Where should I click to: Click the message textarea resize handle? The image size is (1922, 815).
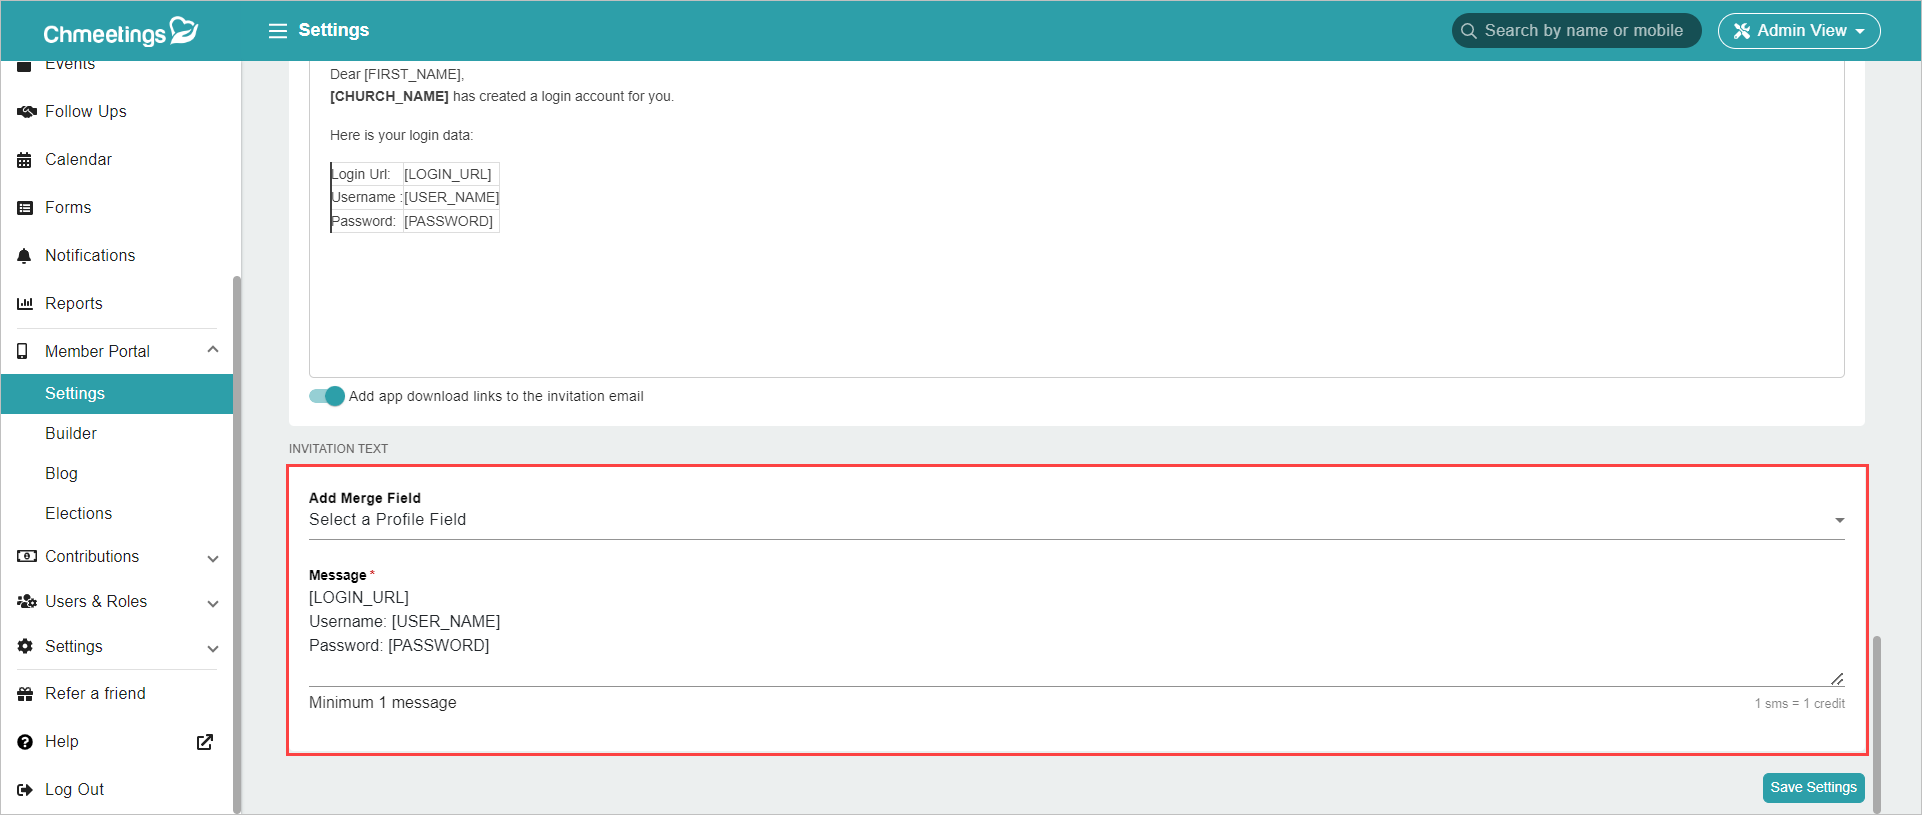(1837, 679)
